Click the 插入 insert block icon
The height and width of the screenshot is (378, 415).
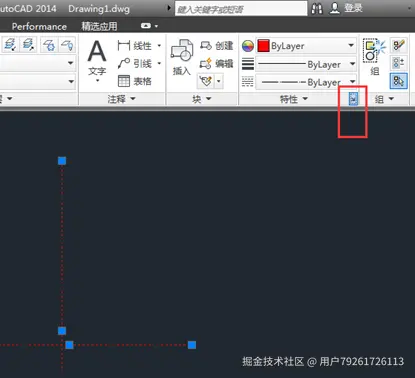pyautogui.click(x=182, y=57)
